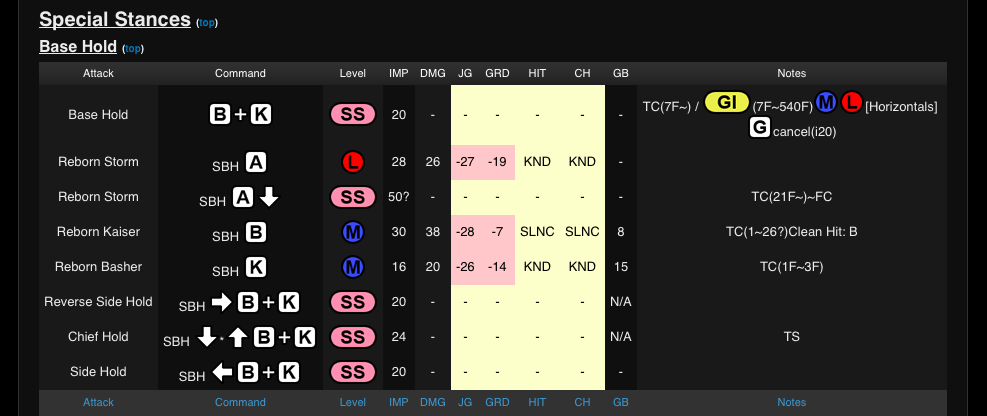Click the blue M icon for Reborn Basher
The image size is (987, 416).
(353, 267)
